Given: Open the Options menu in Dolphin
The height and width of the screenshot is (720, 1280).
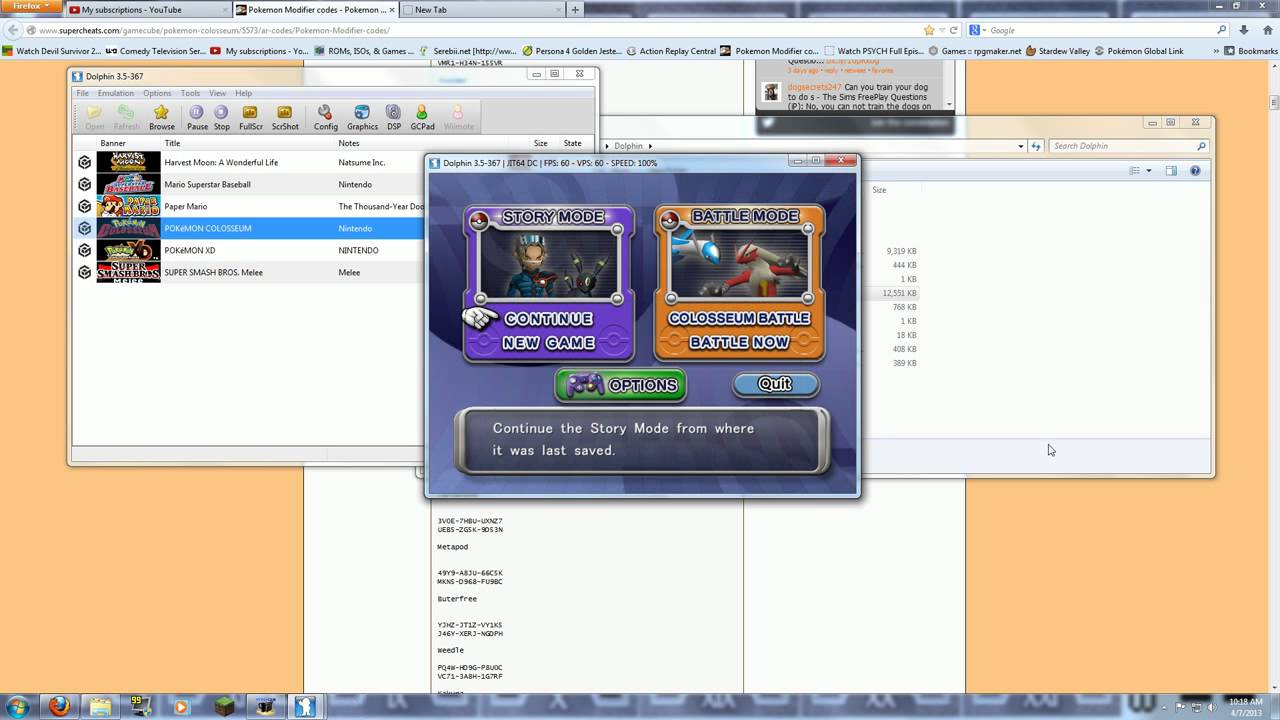Looking at the screenshot, I should (x=157, y=93).
